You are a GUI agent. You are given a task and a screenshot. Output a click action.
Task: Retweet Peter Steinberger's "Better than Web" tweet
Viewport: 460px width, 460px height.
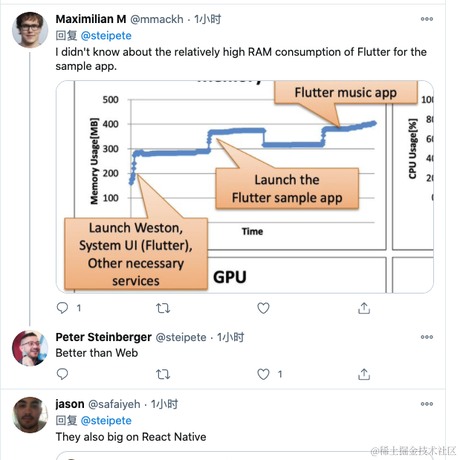(163, 374)
